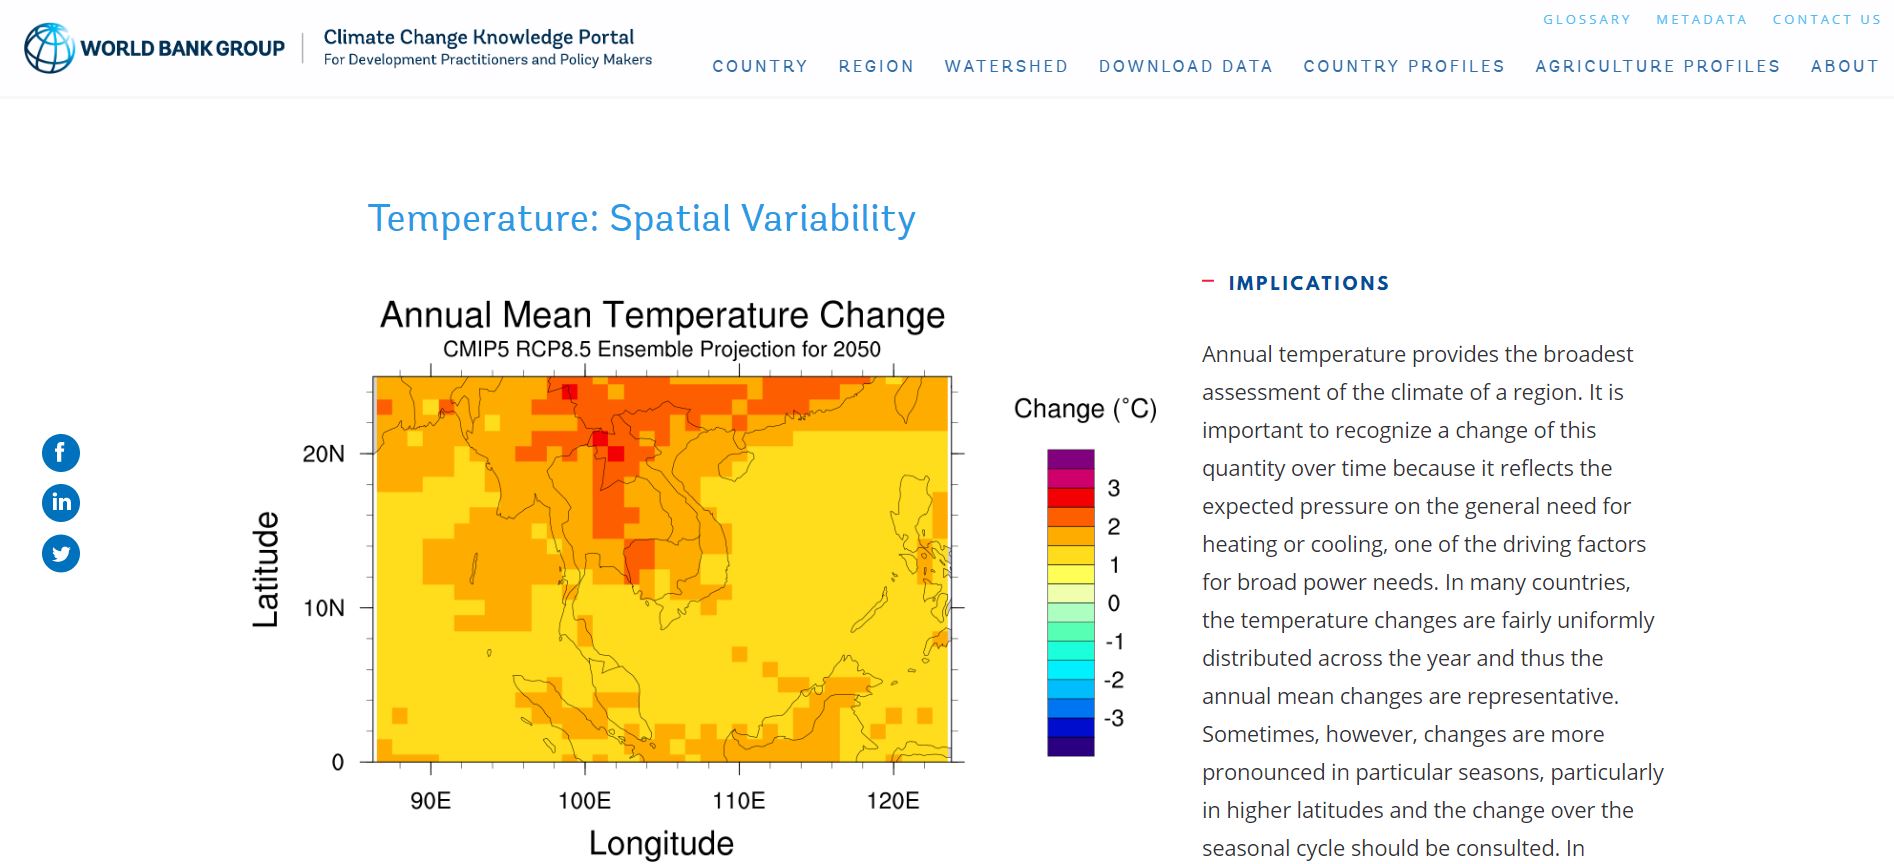Screen dimensions: 1894x864
Task: Click the red swatch in legend
Action: pyautogui.click(x=1070, y=497)
